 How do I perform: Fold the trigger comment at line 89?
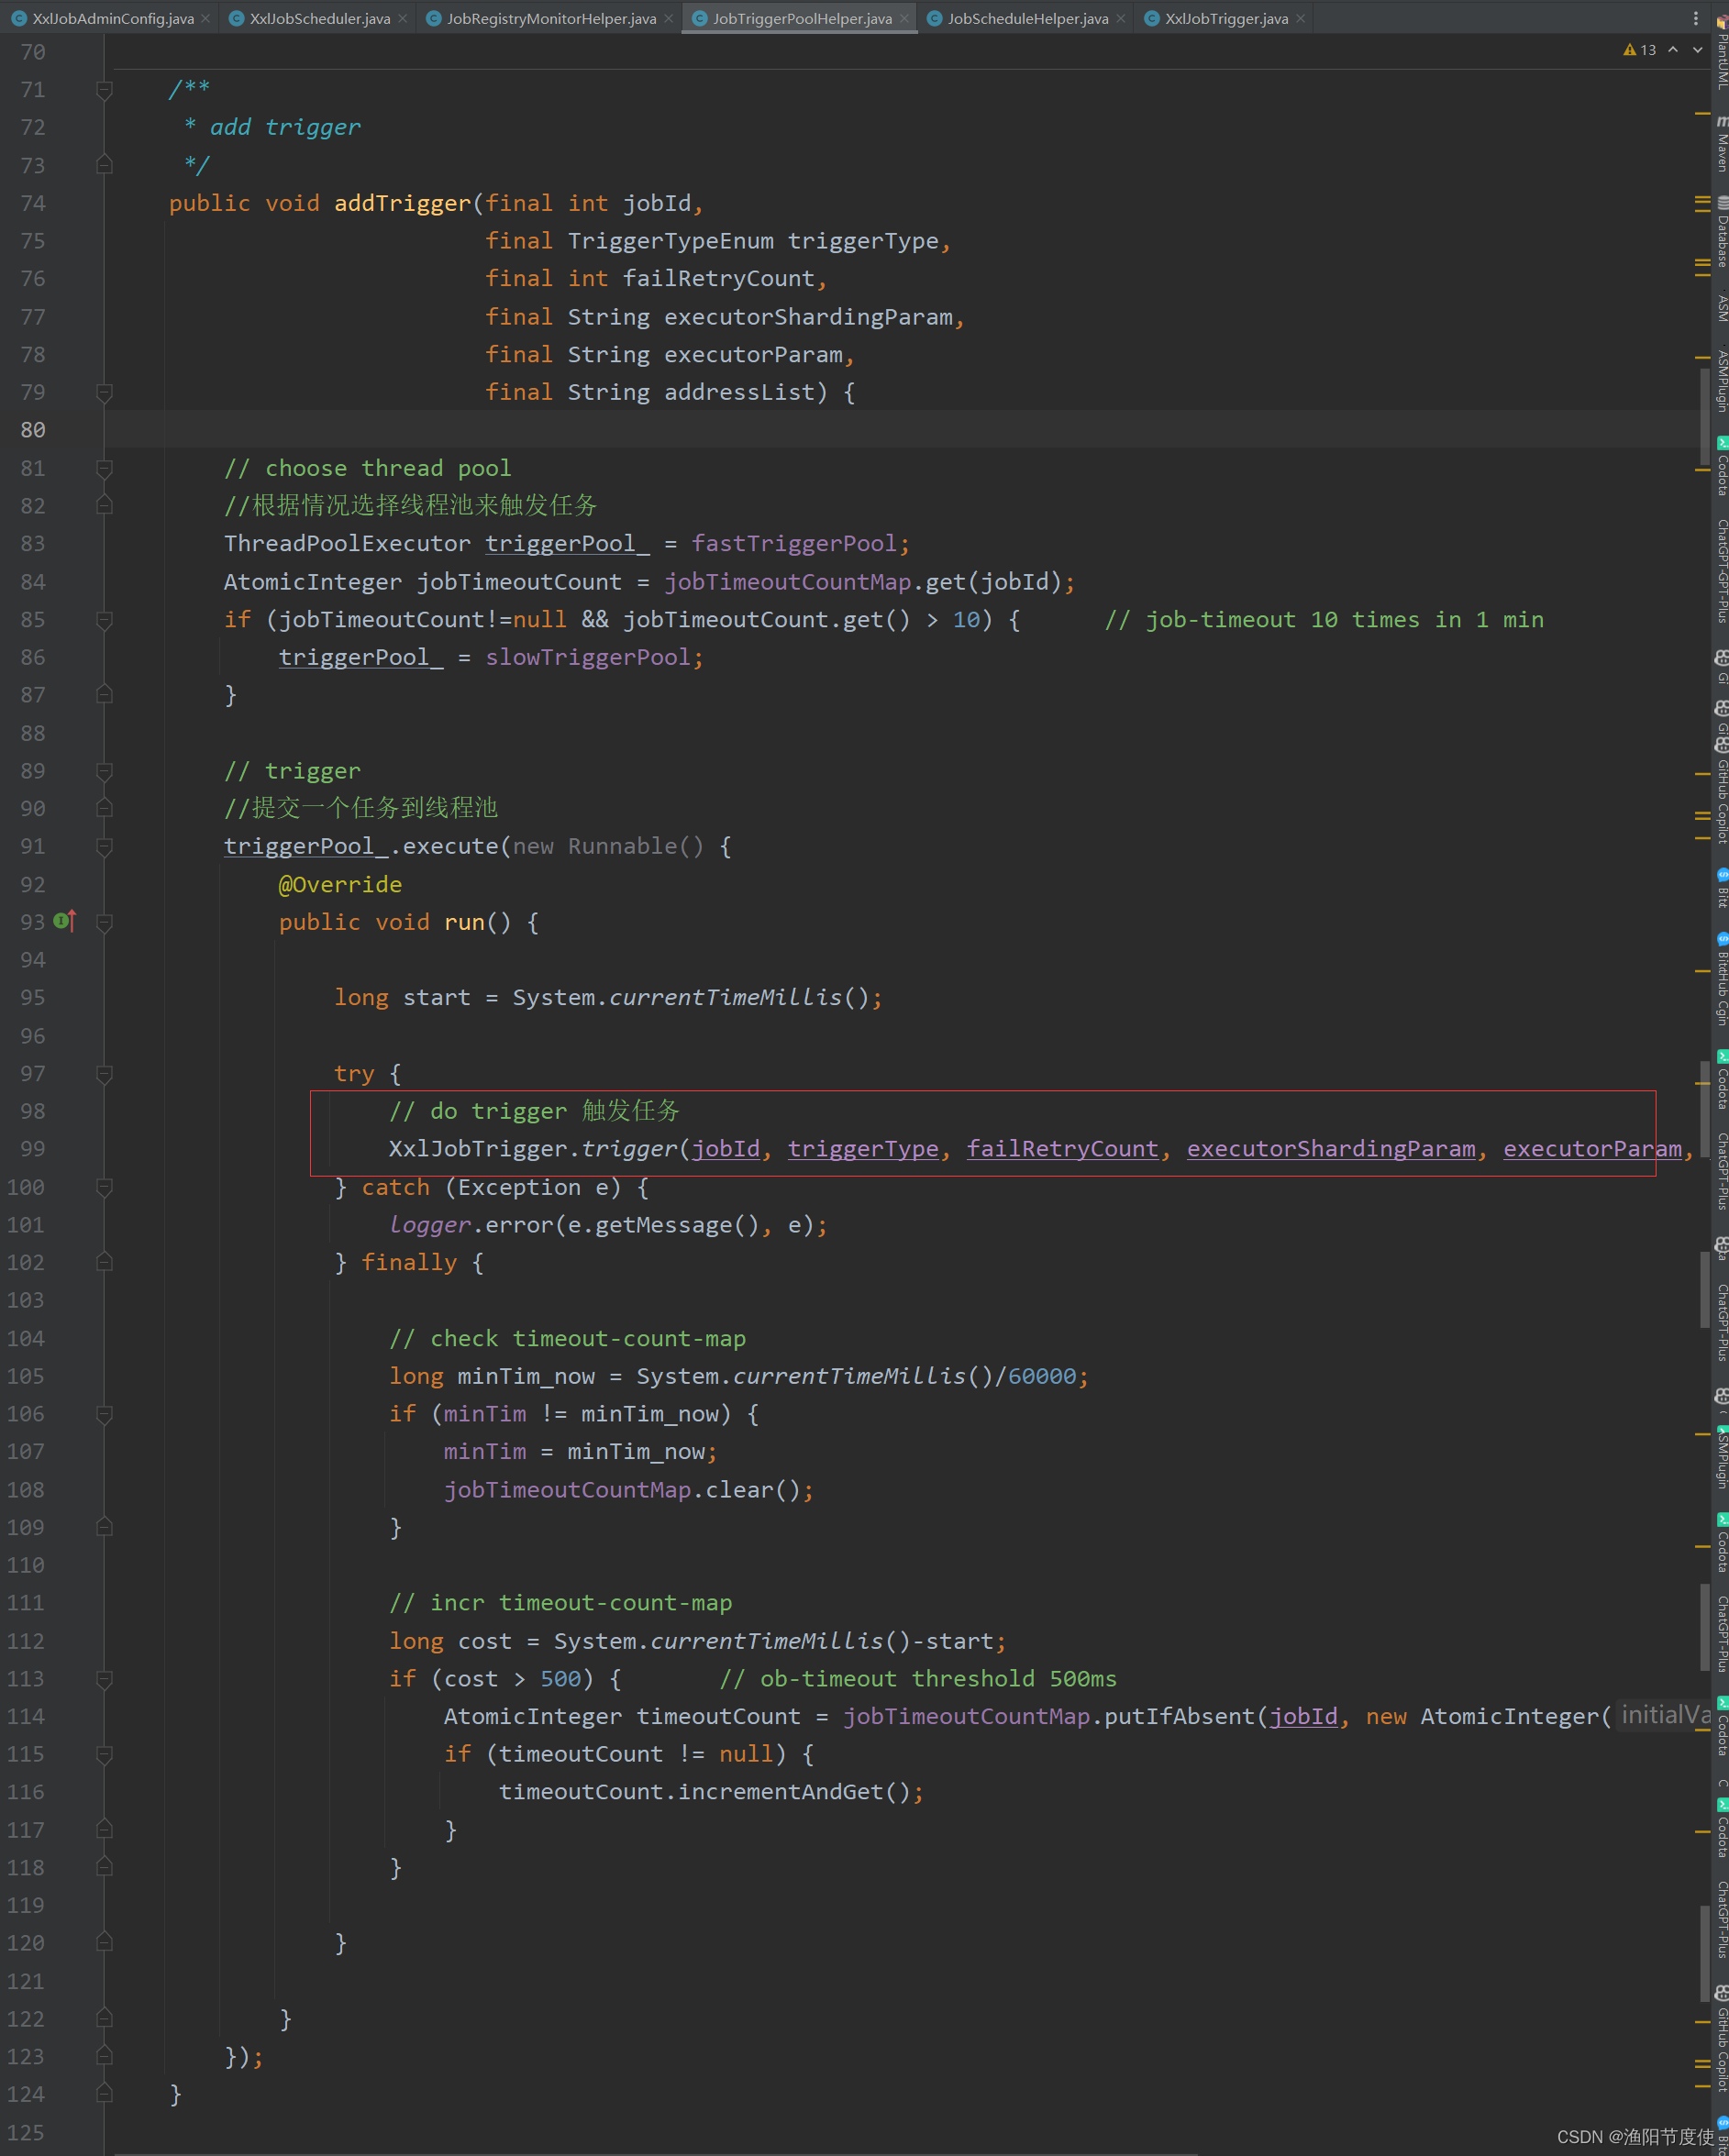point(104,771)
